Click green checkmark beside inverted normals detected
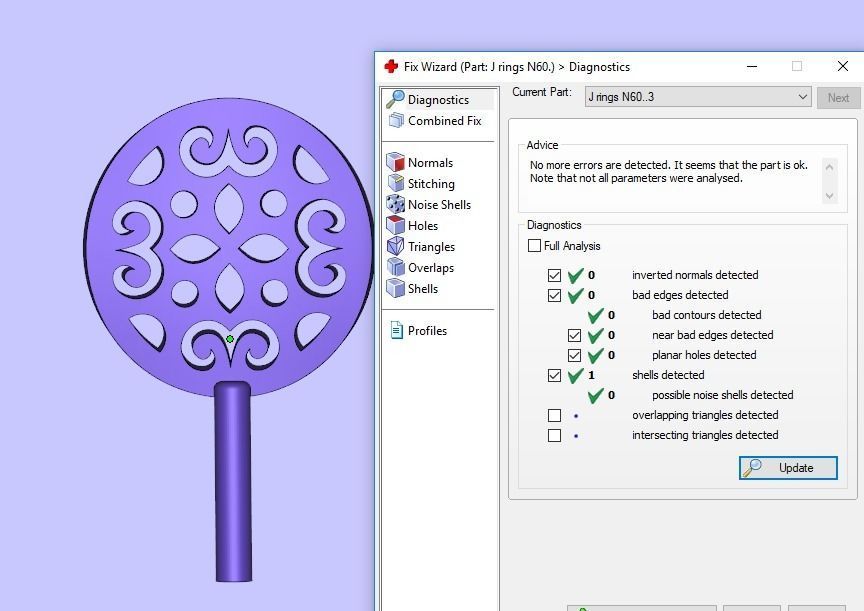Image resolution: width=864 pixels, height=611 pixels. click(x=575, y=275)
